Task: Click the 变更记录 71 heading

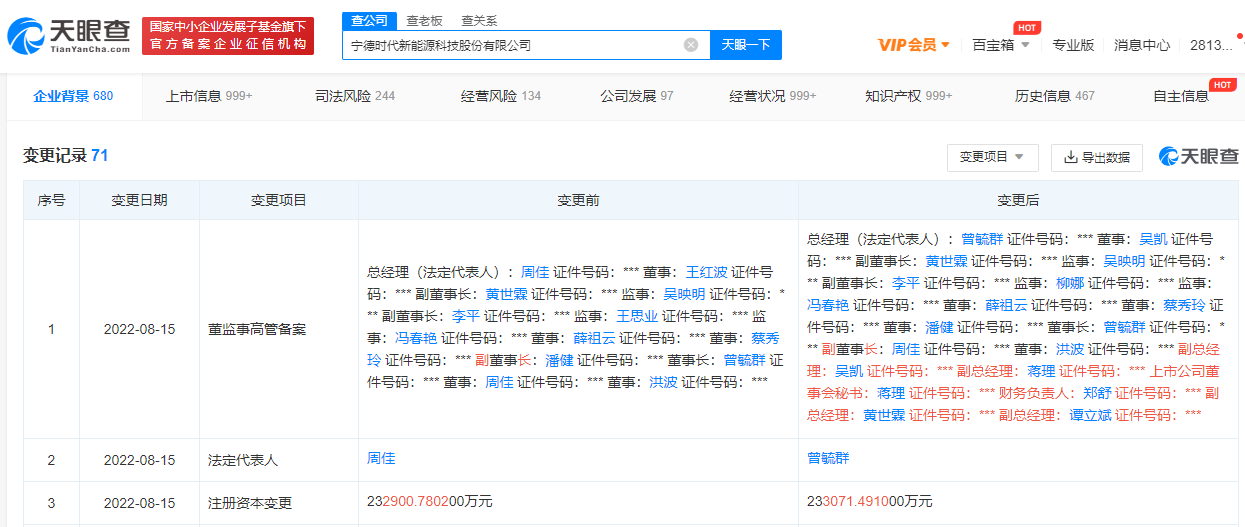Action: (x=66, y=155)
